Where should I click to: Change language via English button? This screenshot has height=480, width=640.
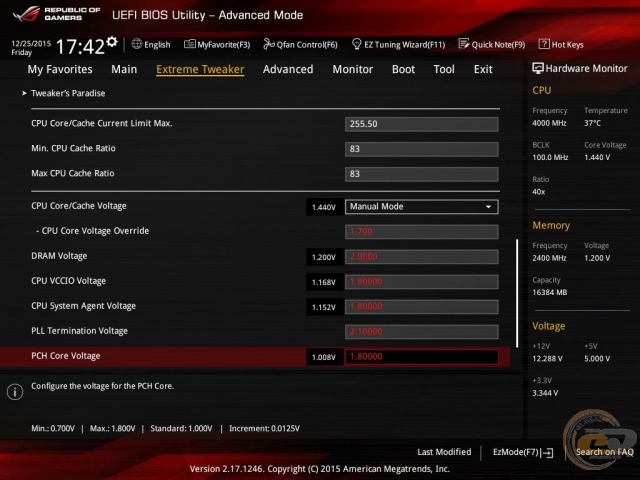click(157, 44)
